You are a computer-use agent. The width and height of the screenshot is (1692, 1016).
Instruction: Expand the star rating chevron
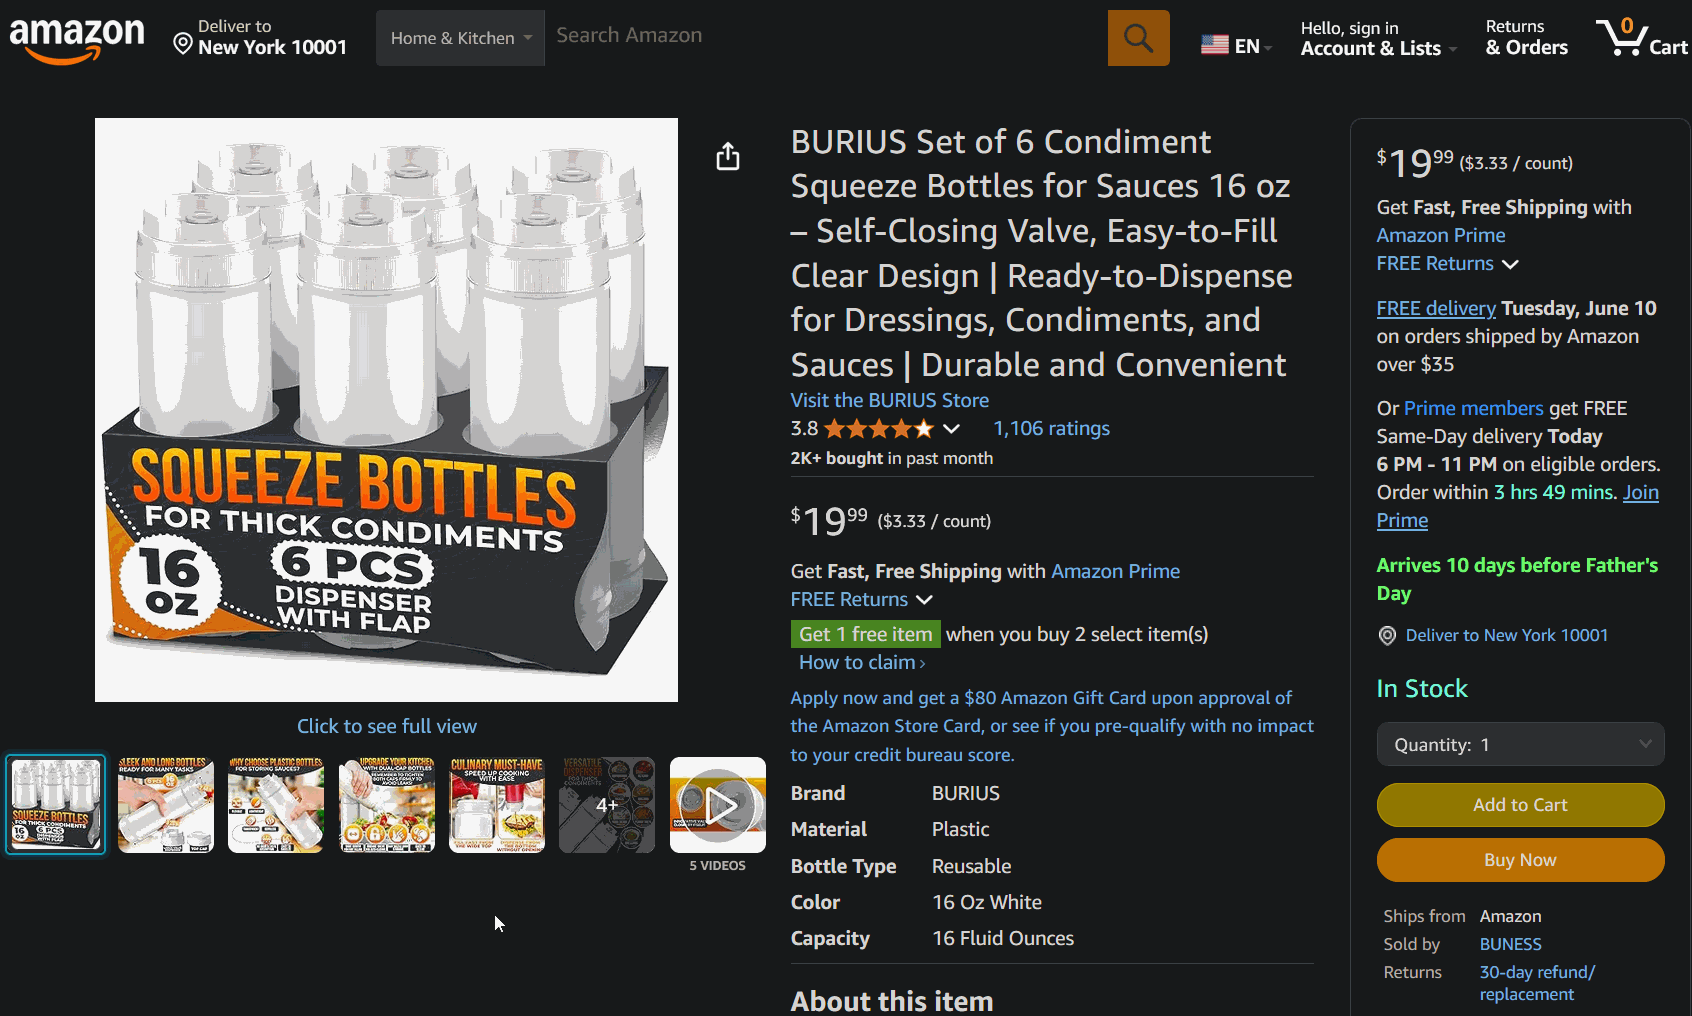coord(952,428)
